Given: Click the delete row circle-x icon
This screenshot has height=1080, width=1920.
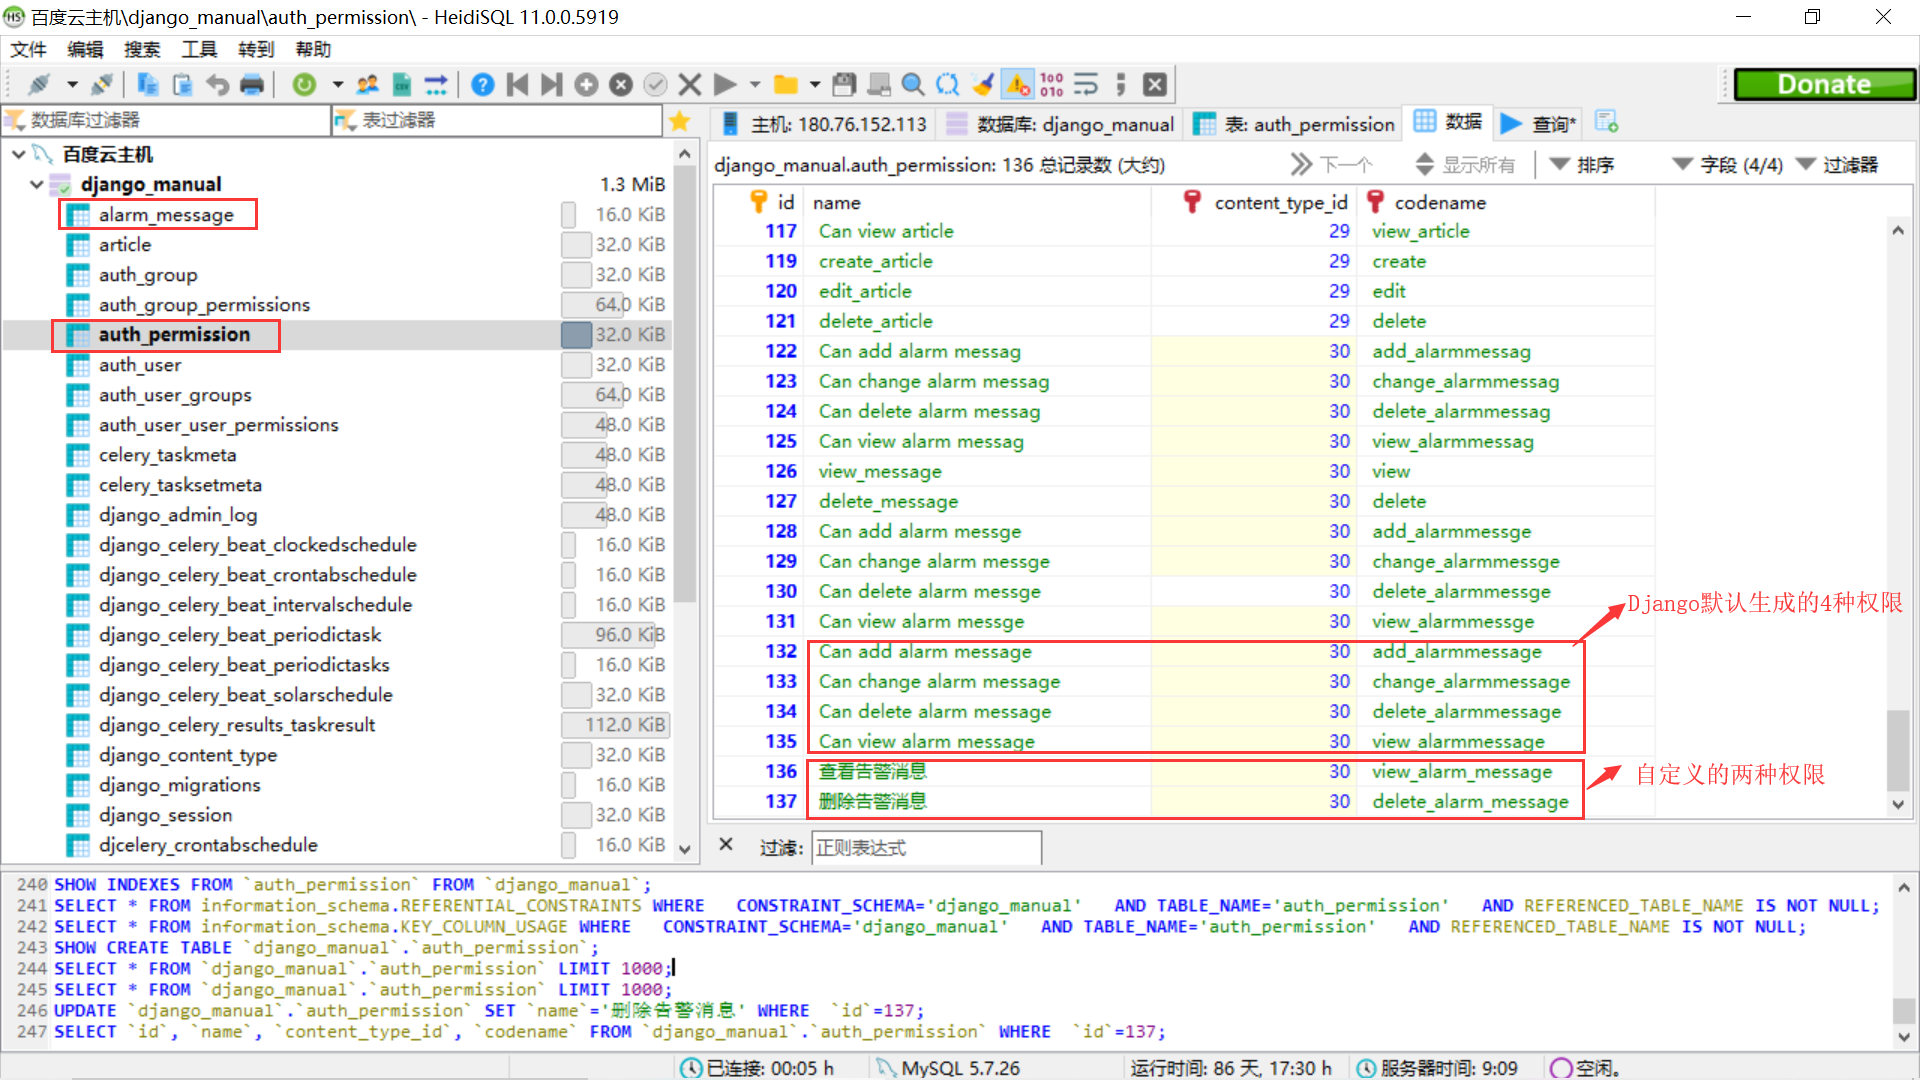Looking at the screenshot, I should [x=621, y=85].
